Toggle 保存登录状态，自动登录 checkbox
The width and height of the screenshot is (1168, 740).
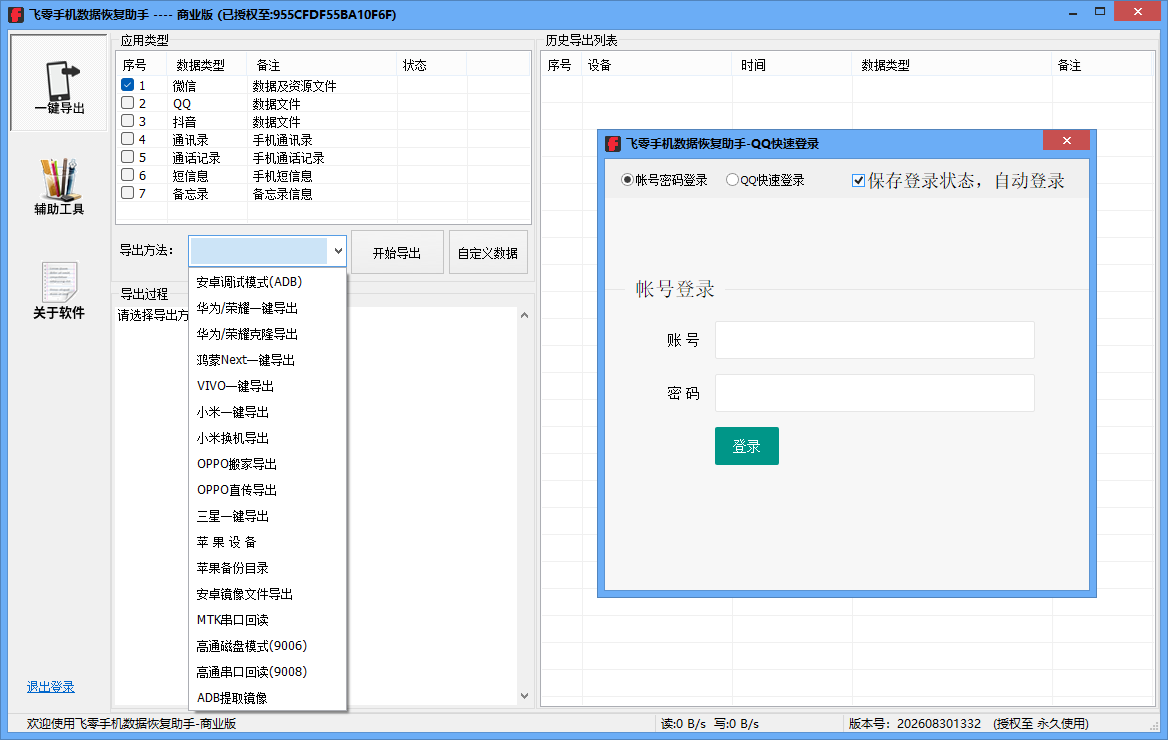[858, 180]
